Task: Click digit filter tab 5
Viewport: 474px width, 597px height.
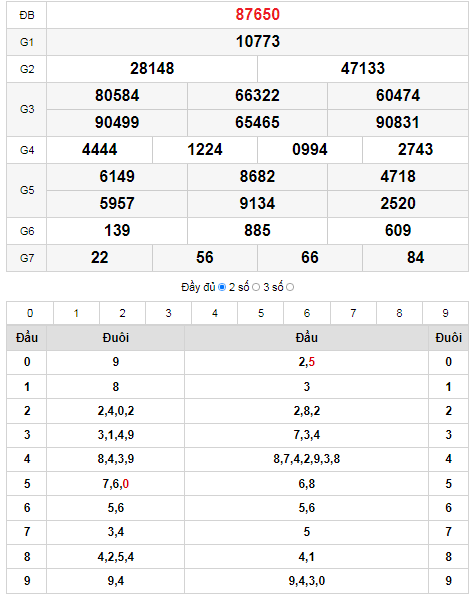Action: click(x=261, y=313)
